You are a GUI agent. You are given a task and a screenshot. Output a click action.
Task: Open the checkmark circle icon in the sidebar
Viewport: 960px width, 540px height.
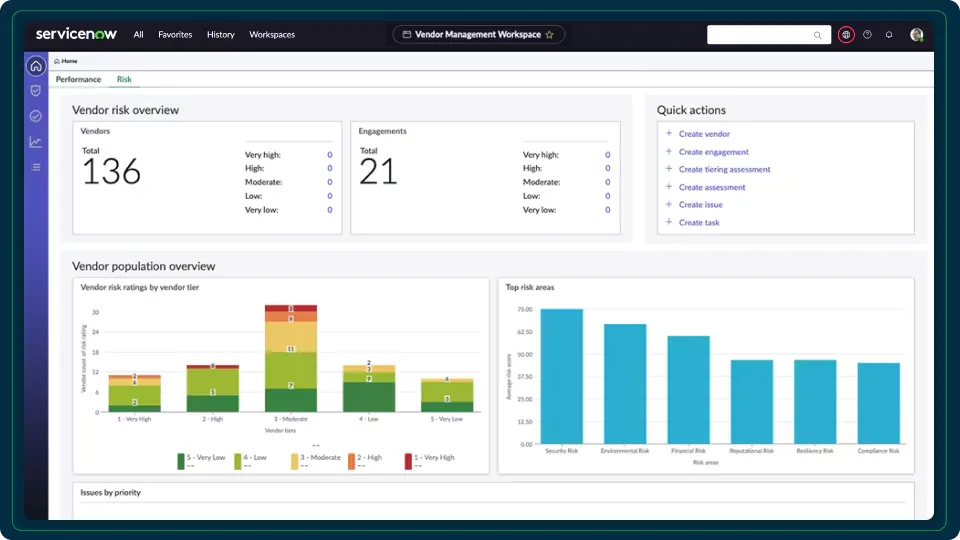pyautogui.click(x=36, y=116)
